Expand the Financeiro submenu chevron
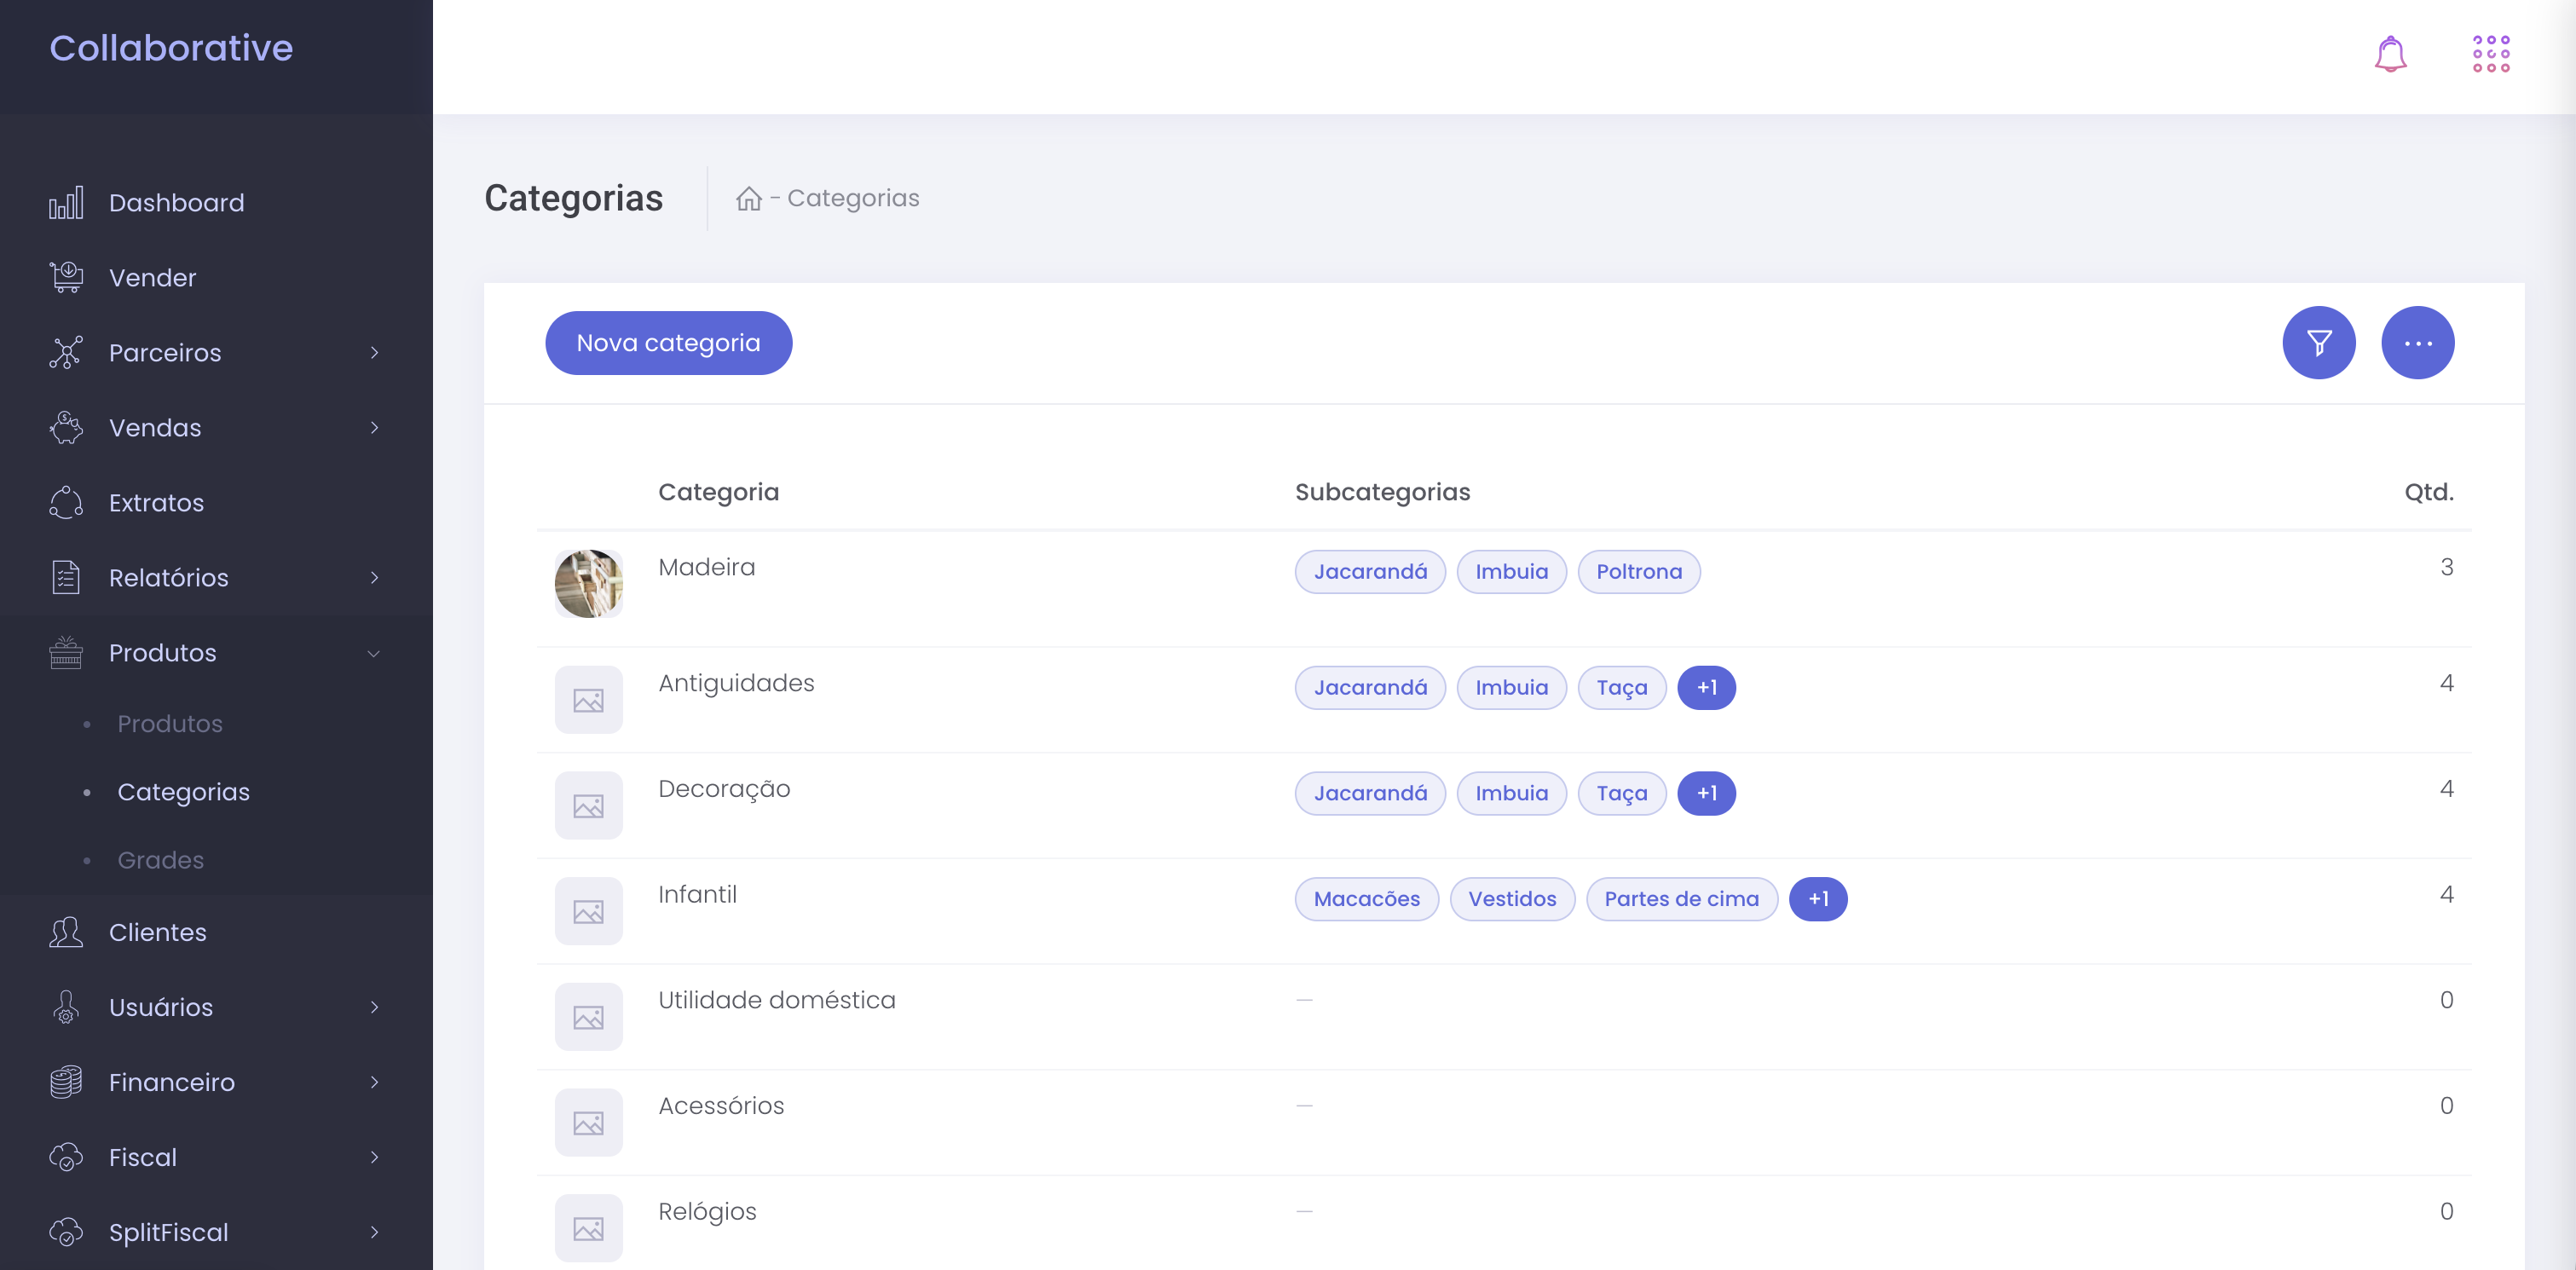The image size is (2576, 1270). click(375, 1082)
